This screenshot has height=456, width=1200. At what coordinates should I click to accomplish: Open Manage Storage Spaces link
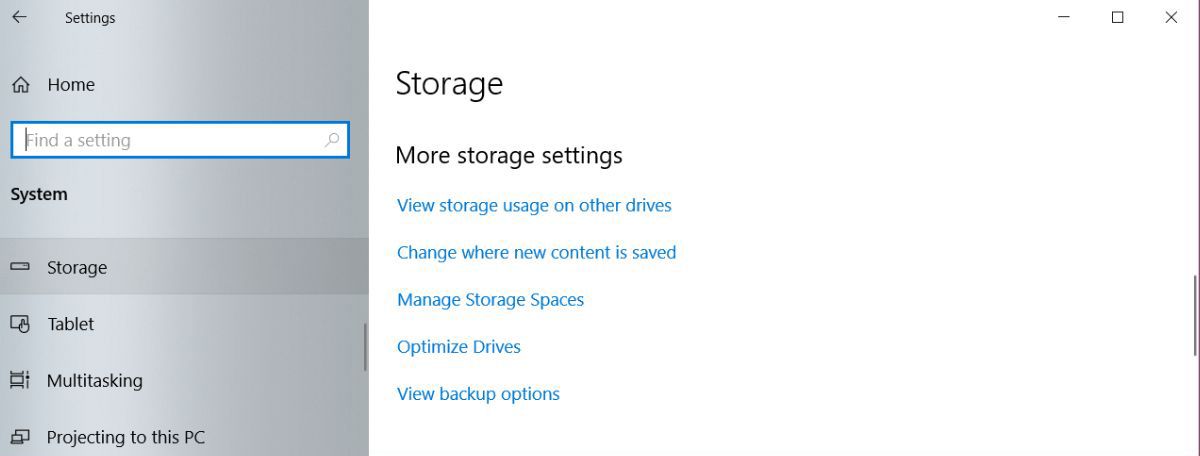pyautogui.click(x=490, y=299)
